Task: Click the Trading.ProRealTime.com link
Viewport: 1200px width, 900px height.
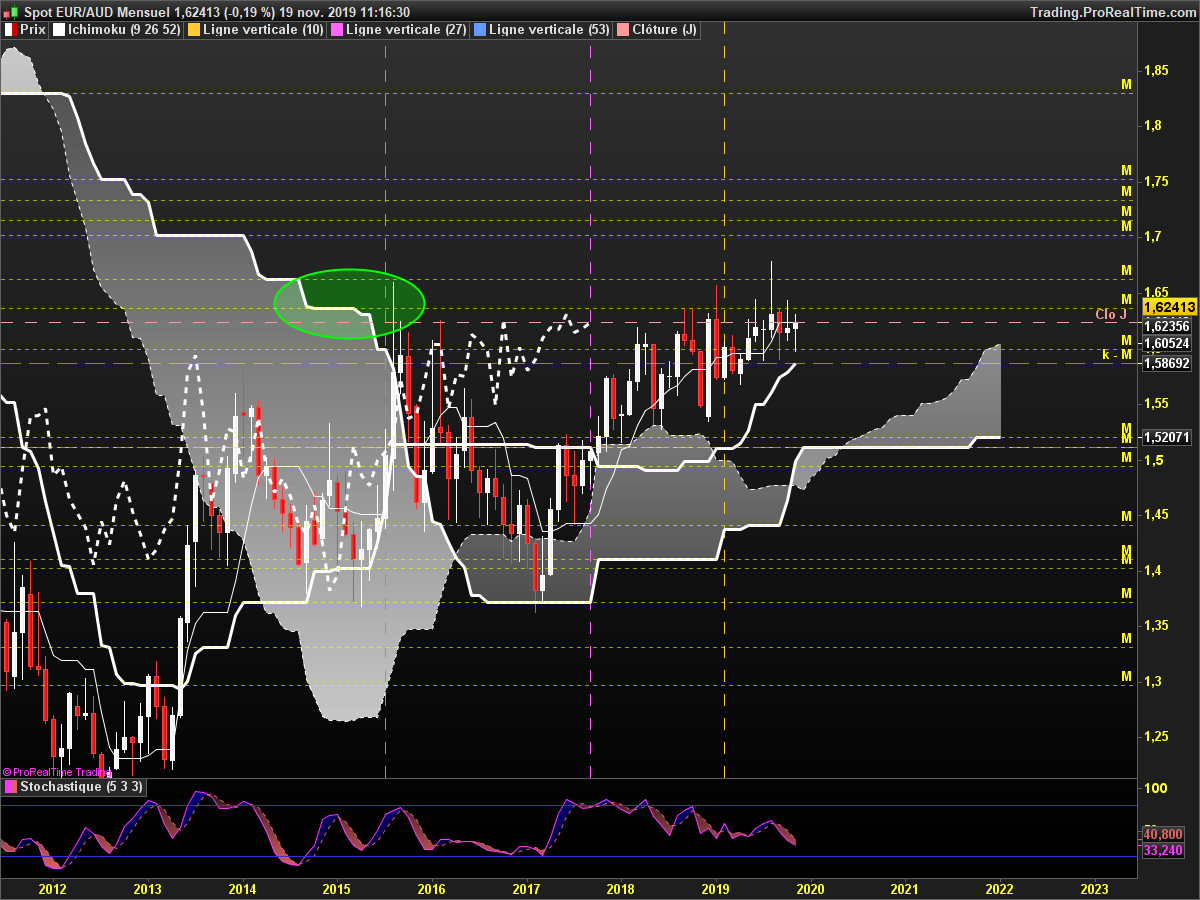Action: [1111, 11]
